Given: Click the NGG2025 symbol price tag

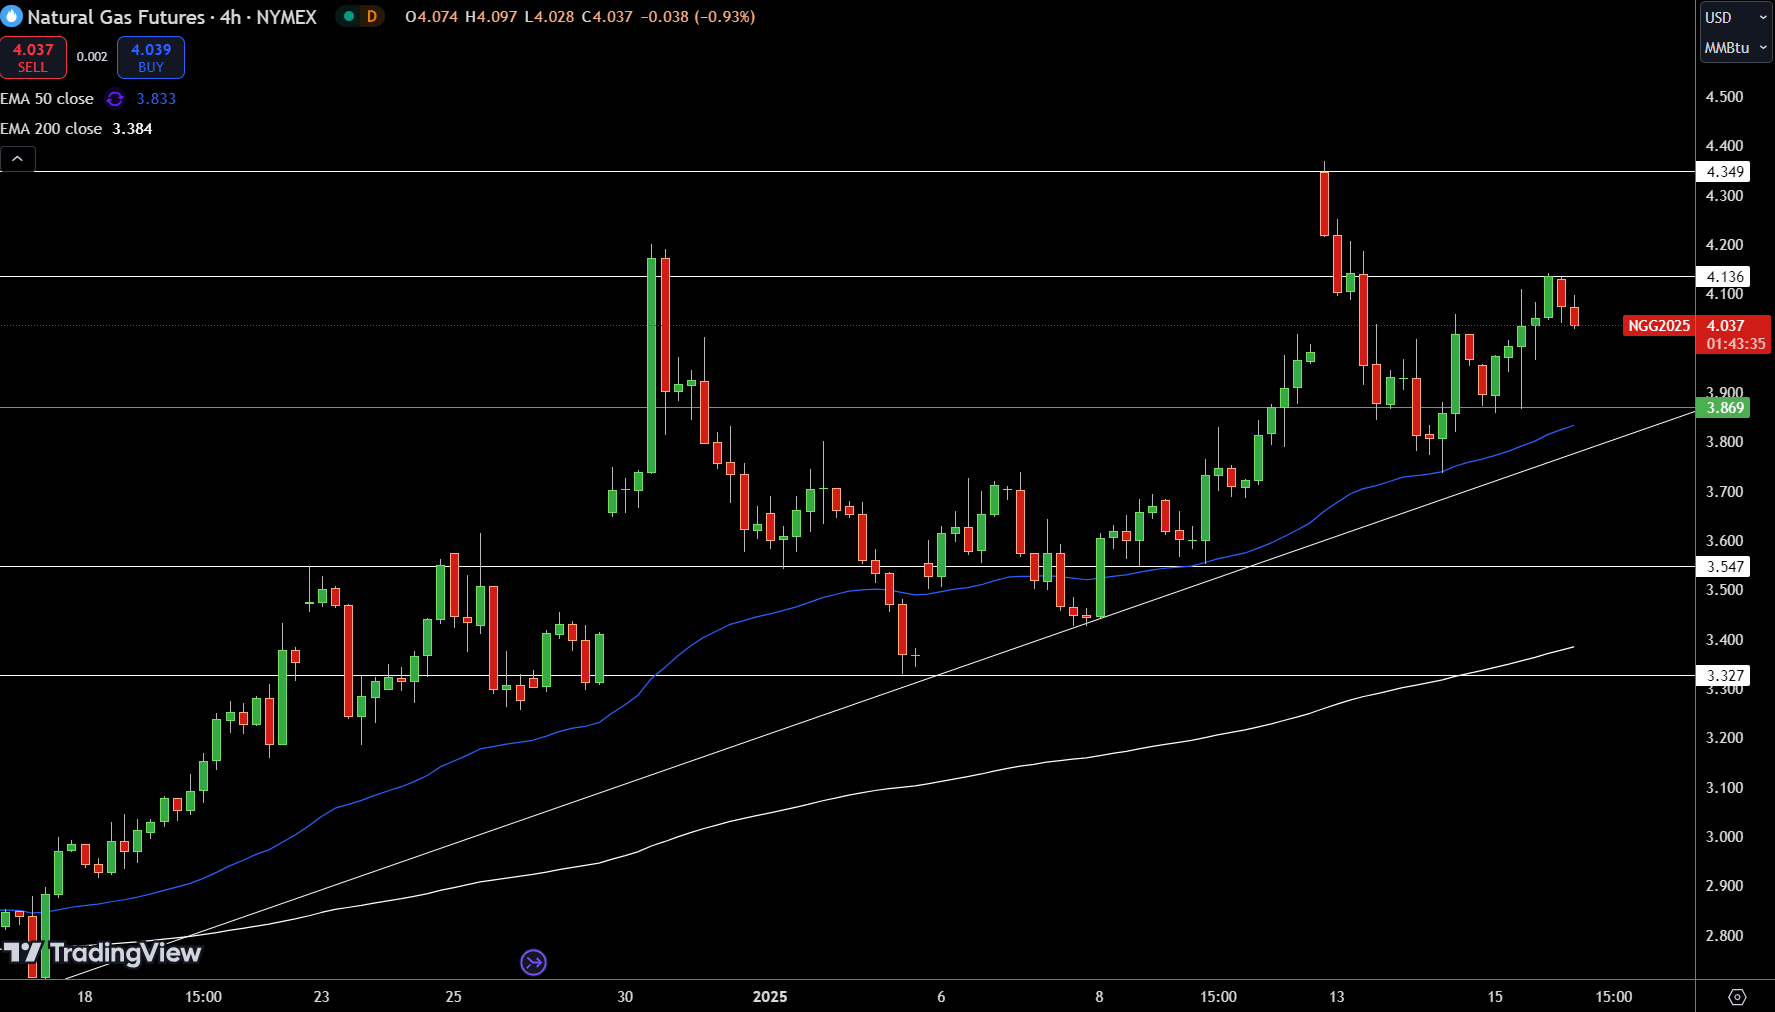Looking at the screenshot, I should pos(1658,326).
